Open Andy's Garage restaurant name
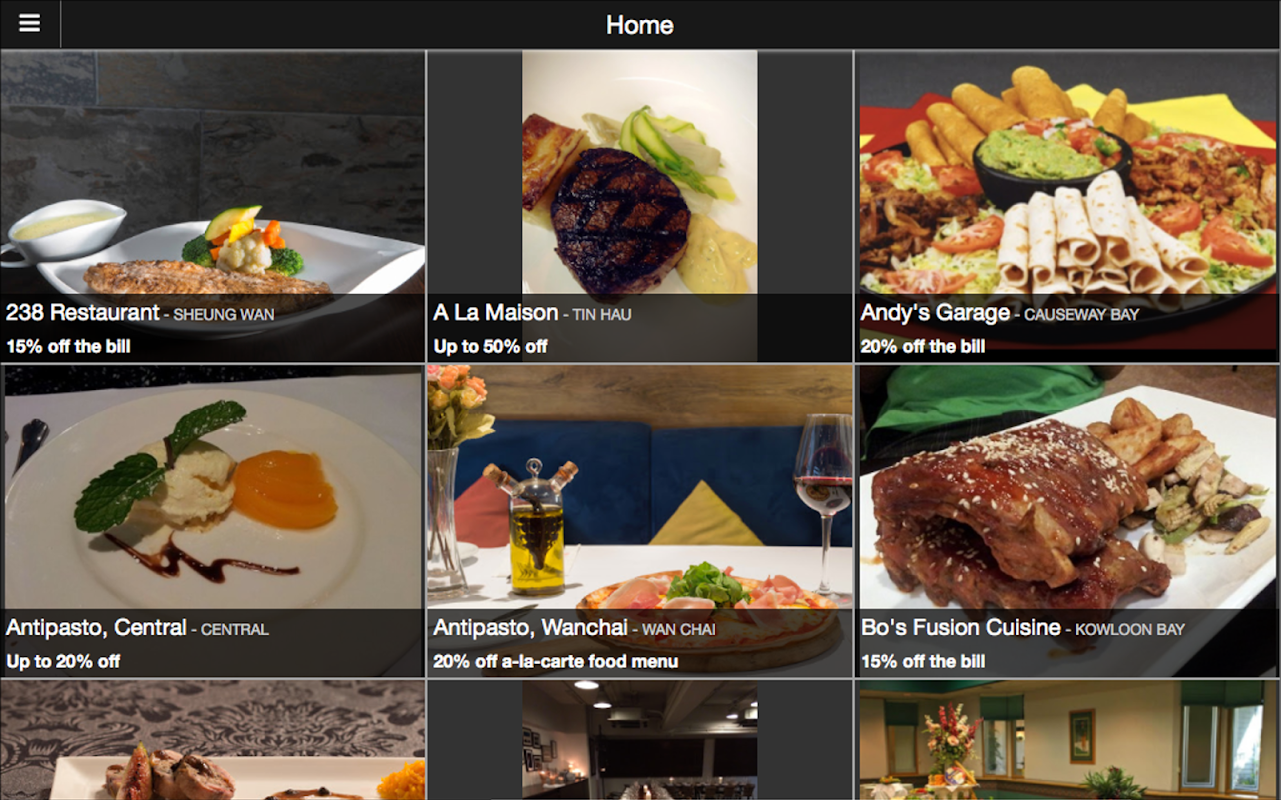This screenshot has width=1281, height=800. pos(935,313)
